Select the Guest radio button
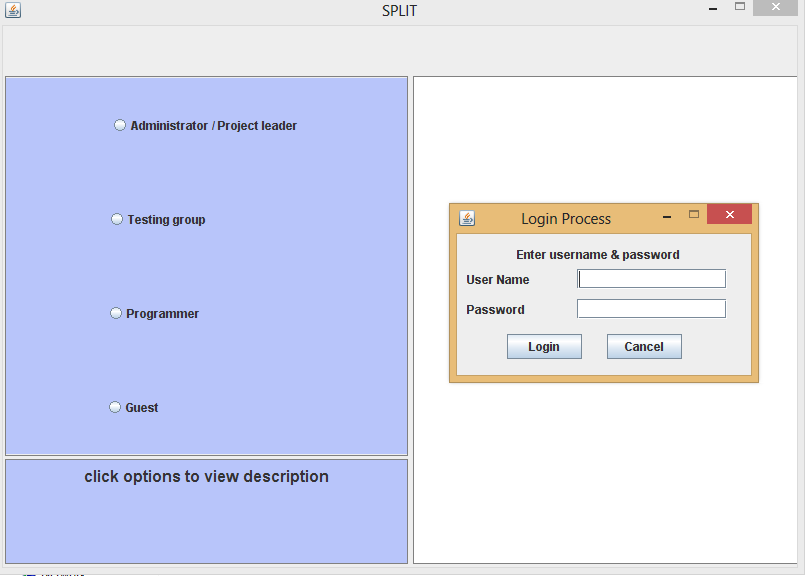 tap(115, 407)
